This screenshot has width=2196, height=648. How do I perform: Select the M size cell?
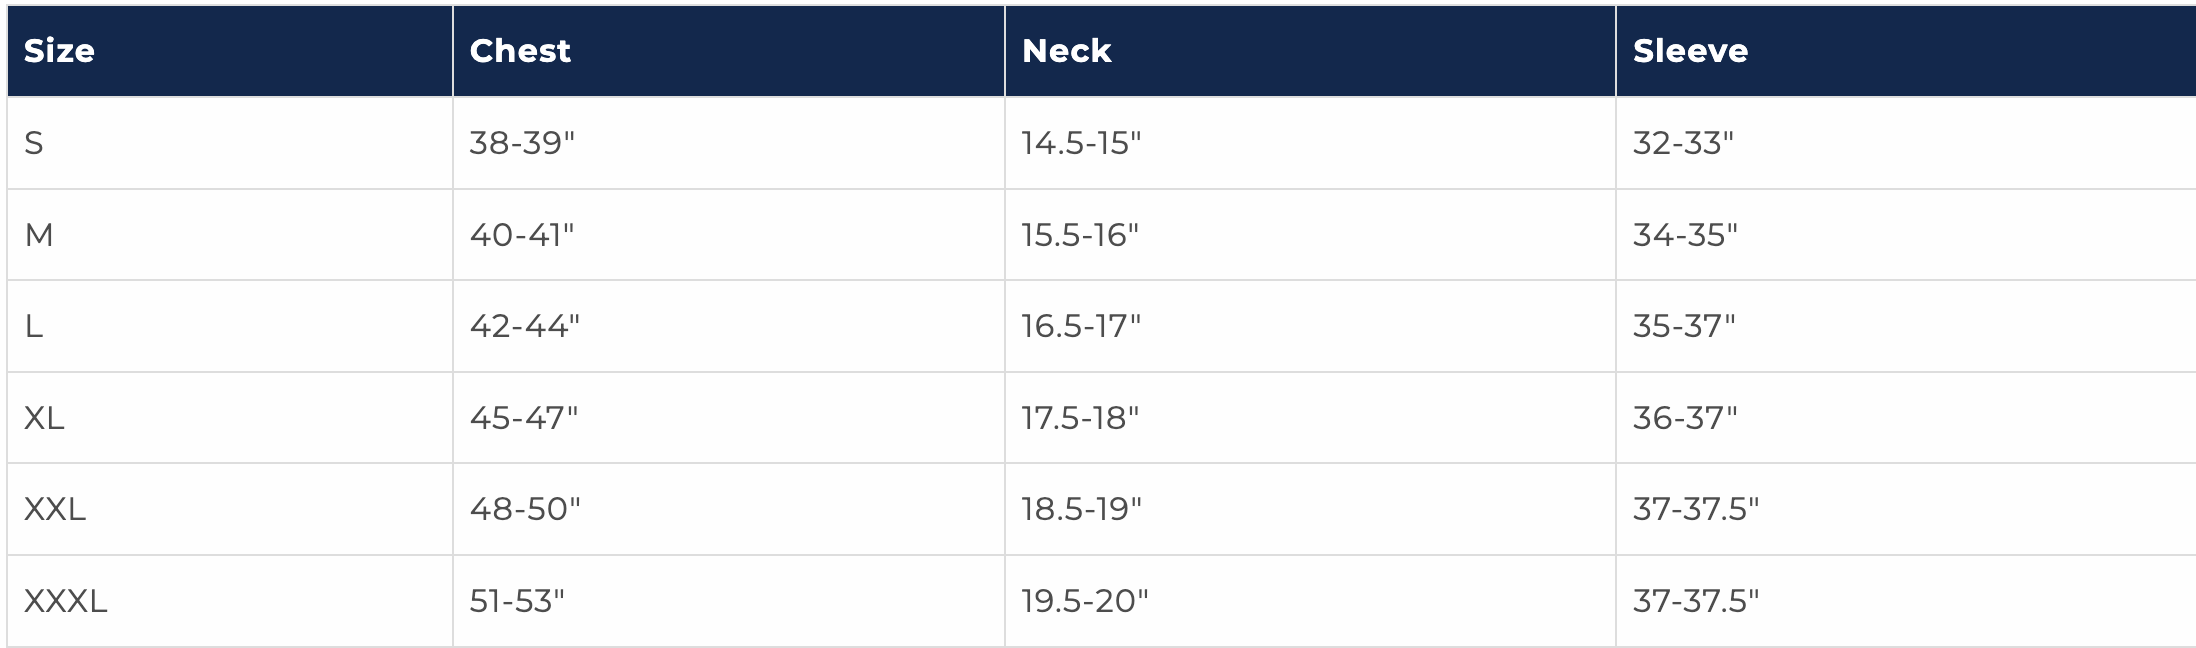tap(39, 235)
